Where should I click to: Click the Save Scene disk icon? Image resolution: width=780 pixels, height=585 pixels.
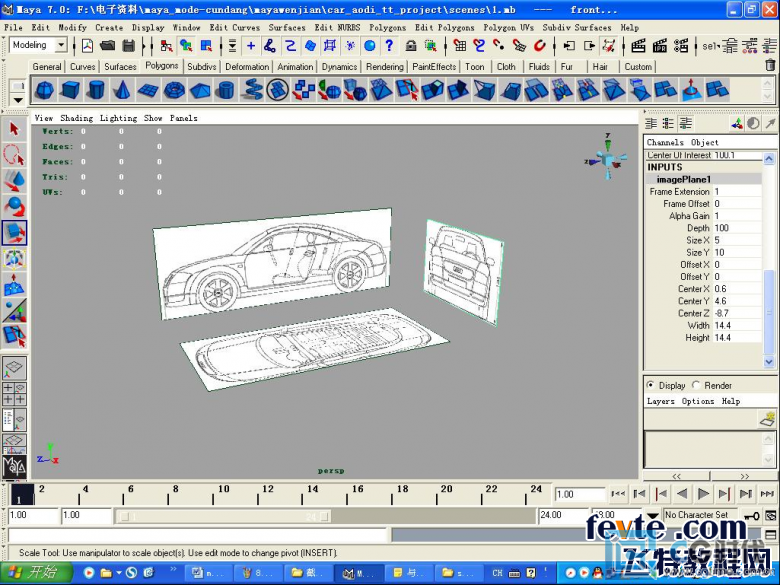pos(128,46)
